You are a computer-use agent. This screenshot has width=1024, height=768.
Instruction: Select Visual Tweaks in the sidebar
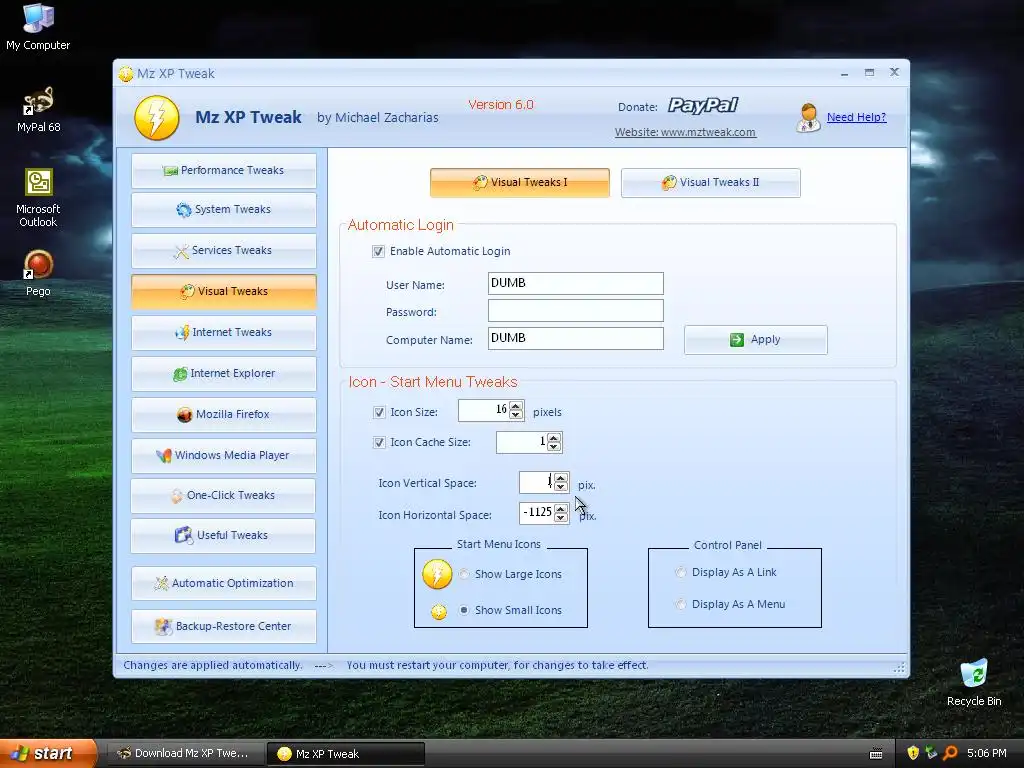pyautogui.click(x=224, y=291)
